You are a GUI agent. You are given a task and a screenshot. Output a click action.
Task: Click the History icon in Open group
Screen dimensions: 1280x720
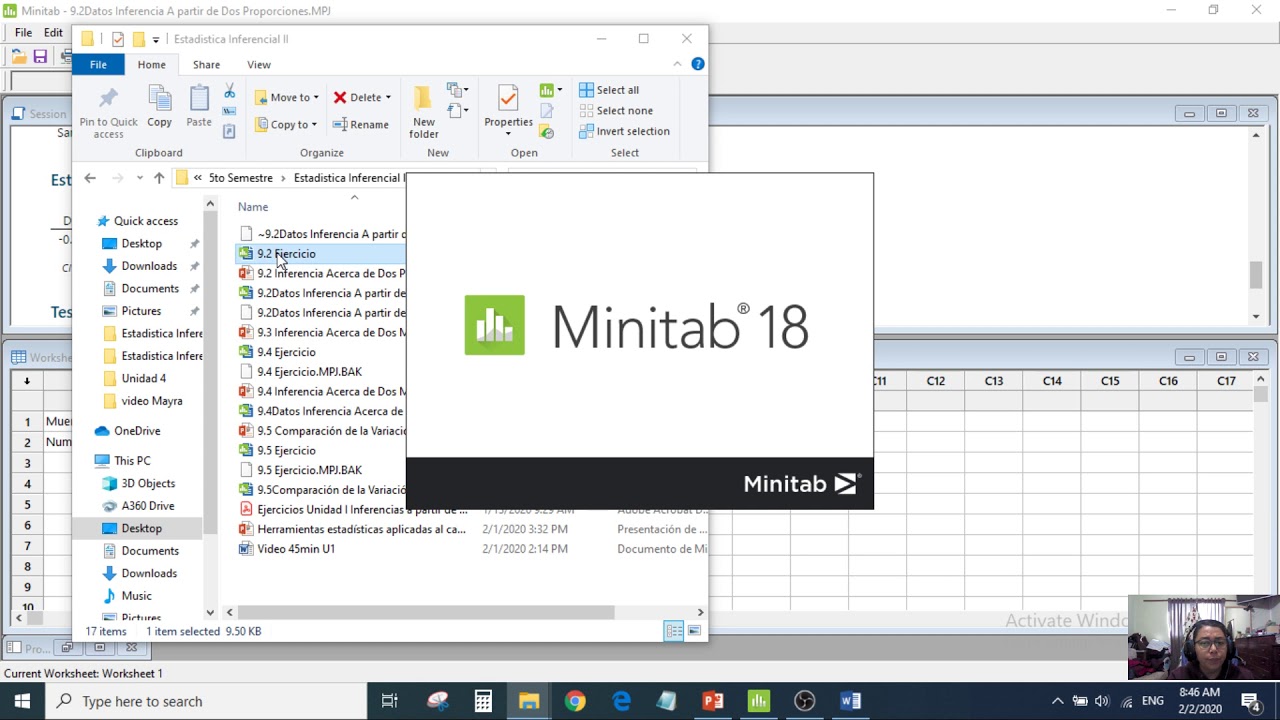(x=547, y=131)
